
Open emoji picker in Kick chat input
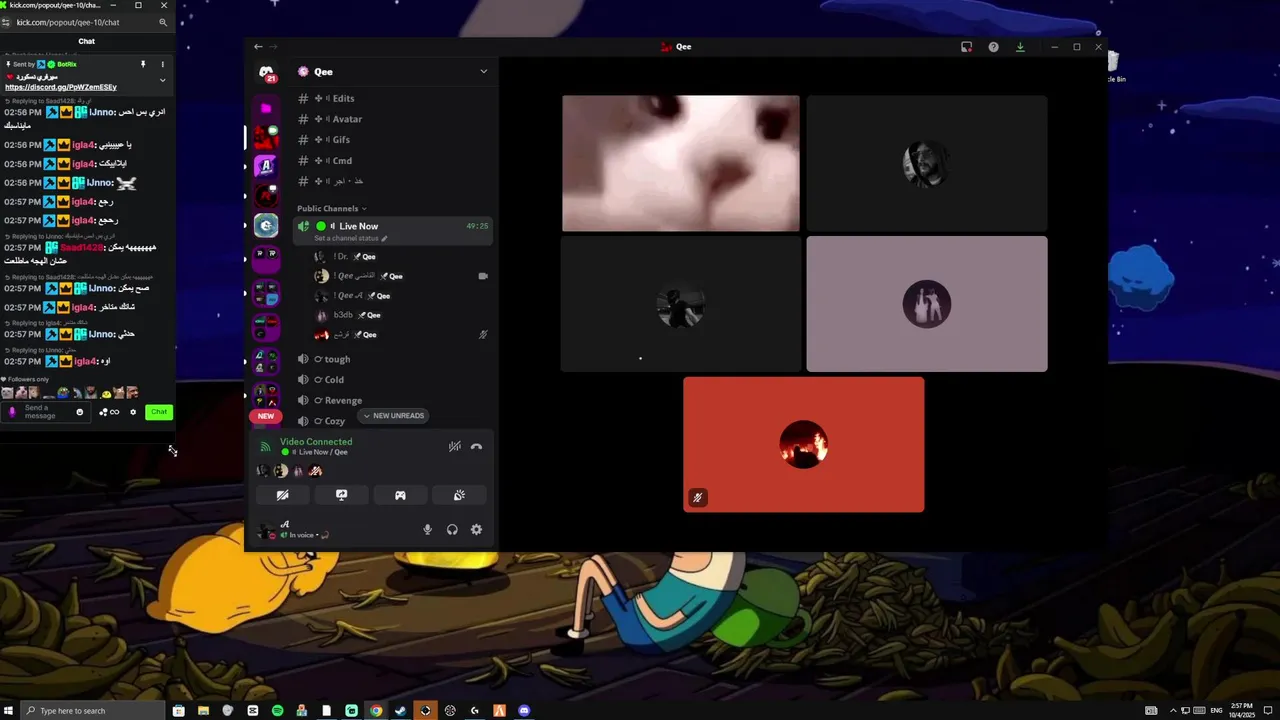point(80,412)
